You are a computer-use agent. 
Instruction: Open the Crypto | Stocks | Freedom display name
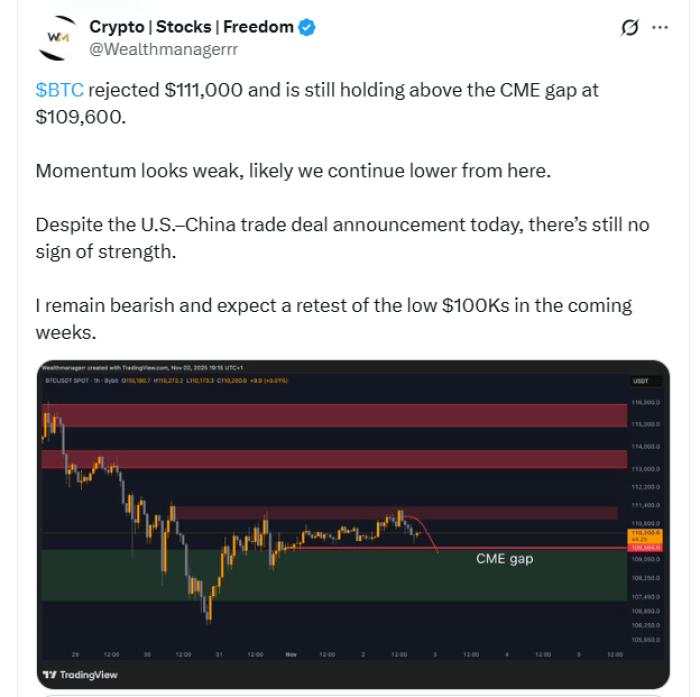click(191, 27)
